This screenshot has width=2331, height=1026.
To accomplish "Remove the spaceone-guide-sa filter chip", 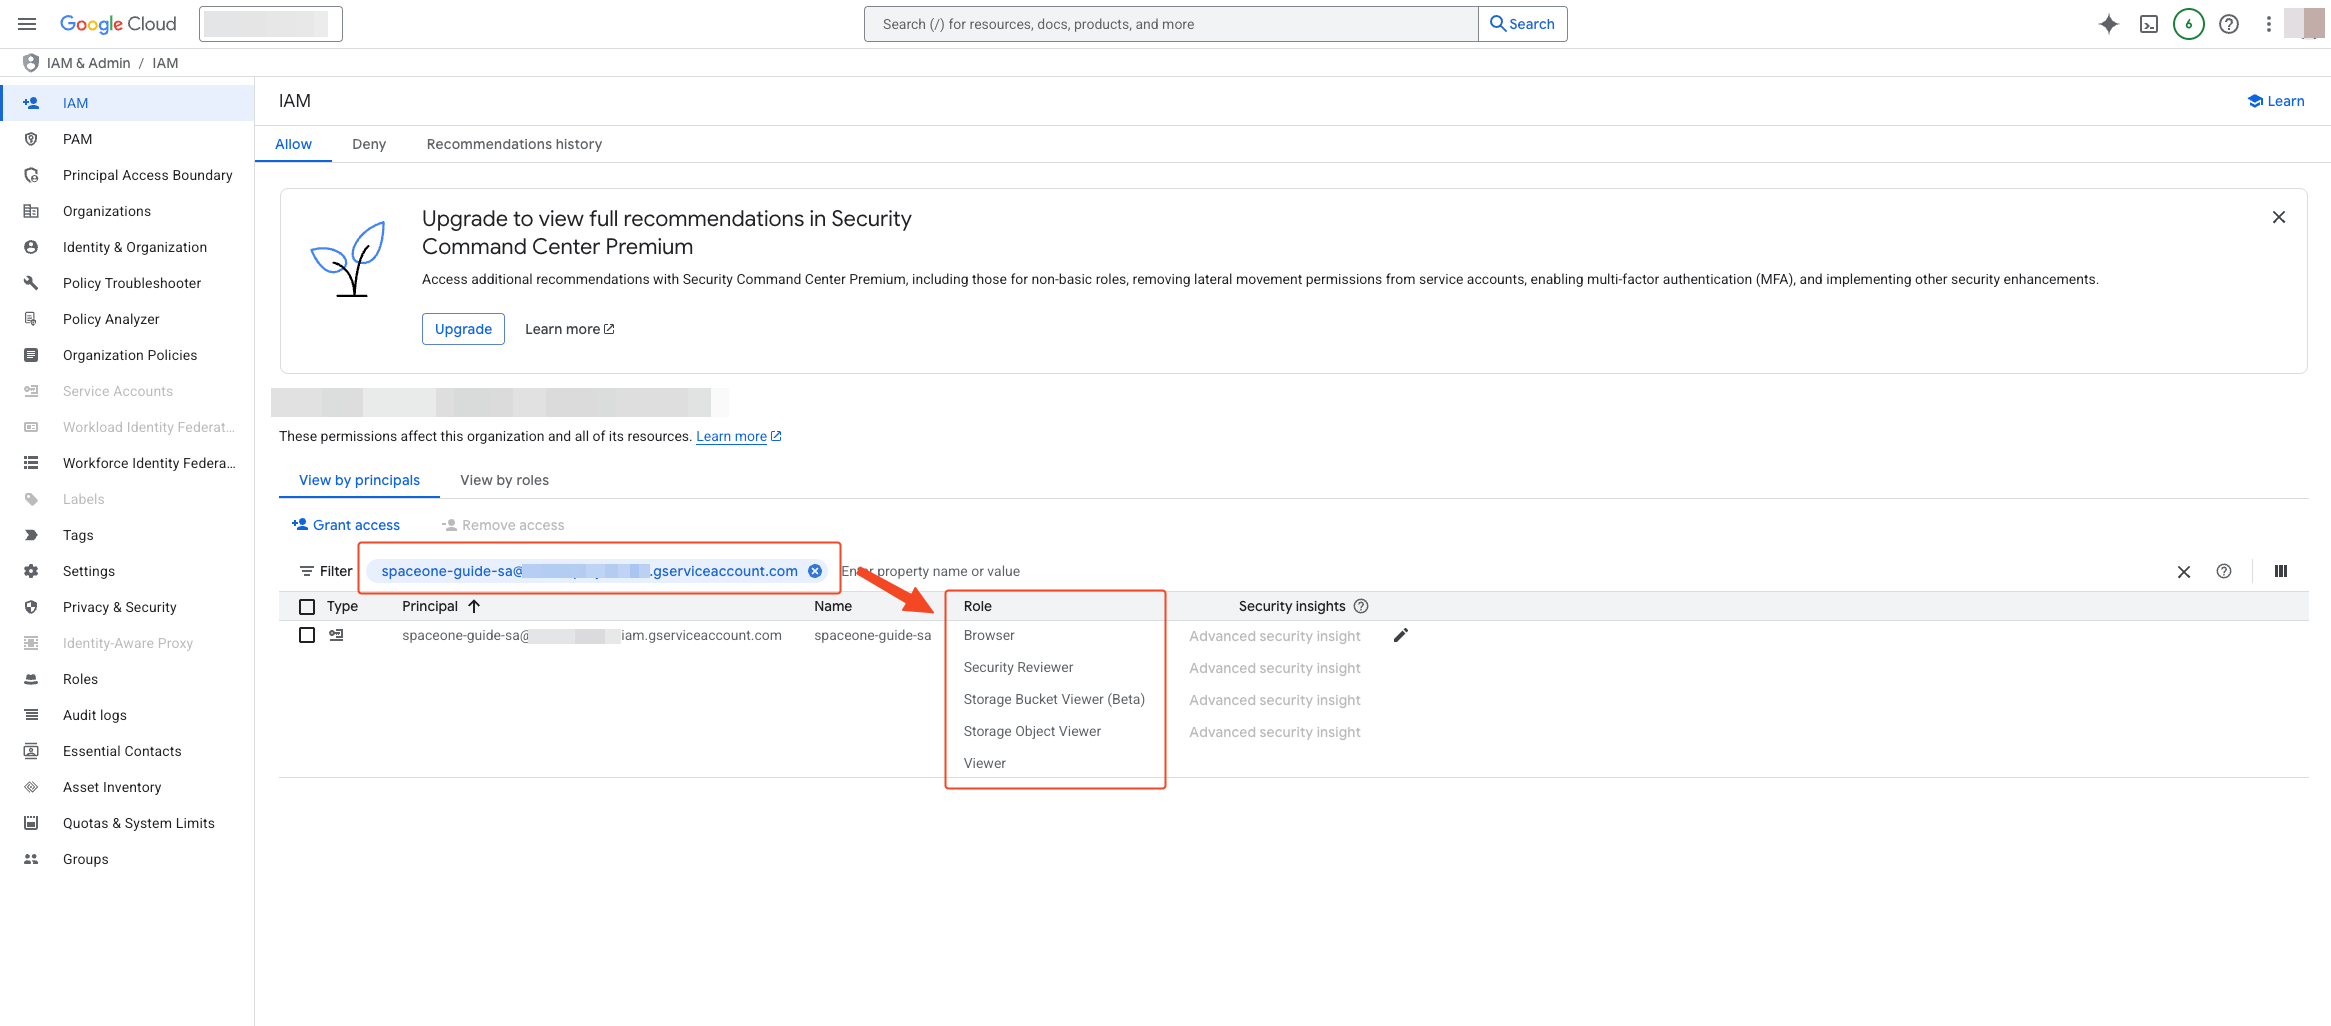I will [x=815, y=571].
